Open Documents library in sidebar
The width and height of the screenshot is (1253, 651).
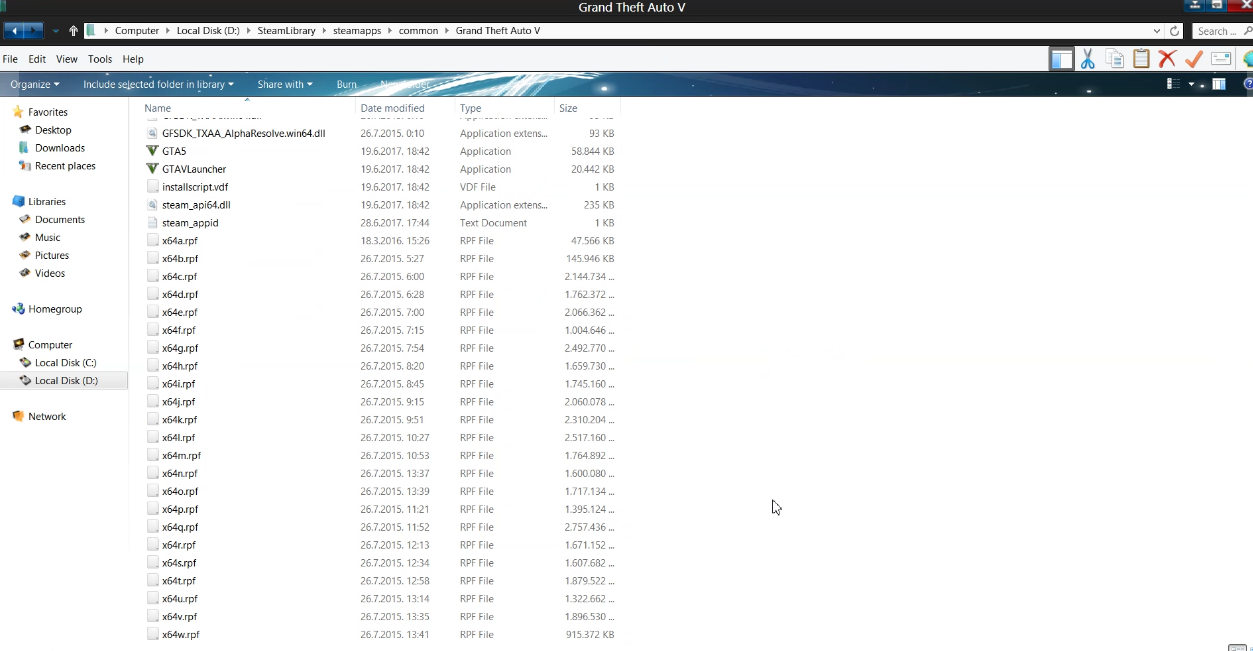[60, 219]
